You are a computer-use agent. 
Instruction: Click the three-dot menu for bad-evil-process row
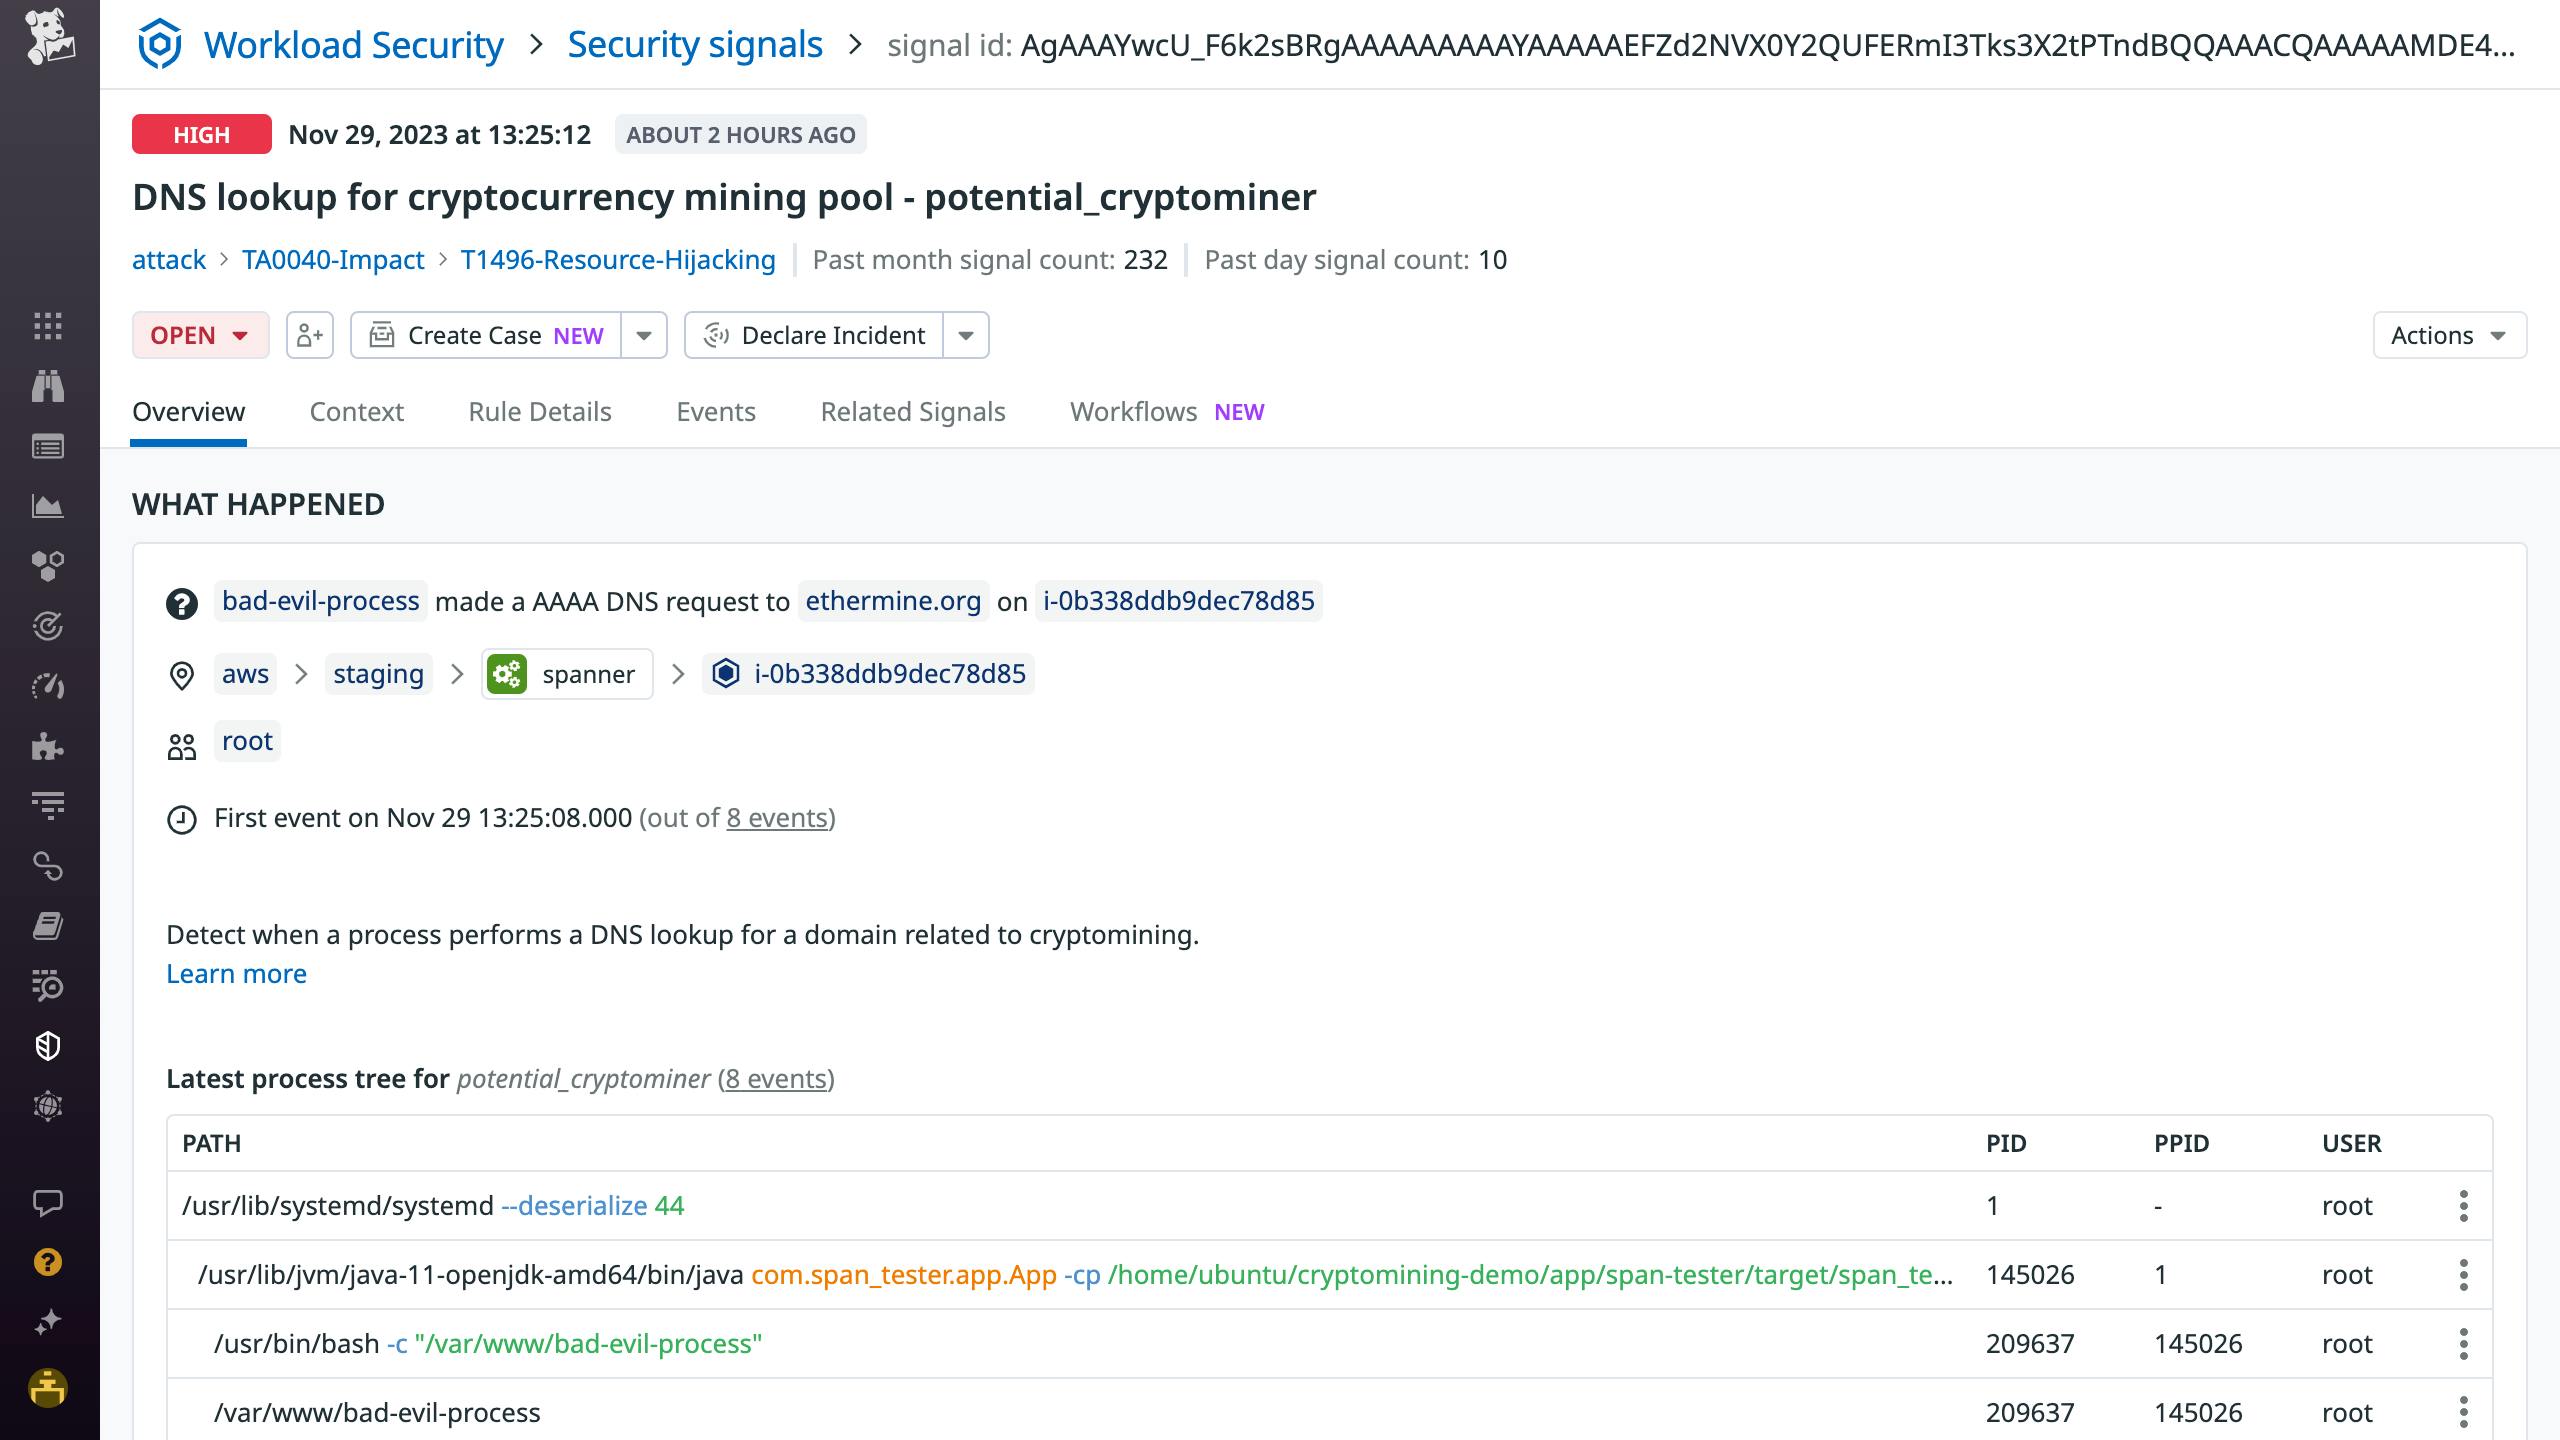pyautogui.click(x=2463, y=1414)
